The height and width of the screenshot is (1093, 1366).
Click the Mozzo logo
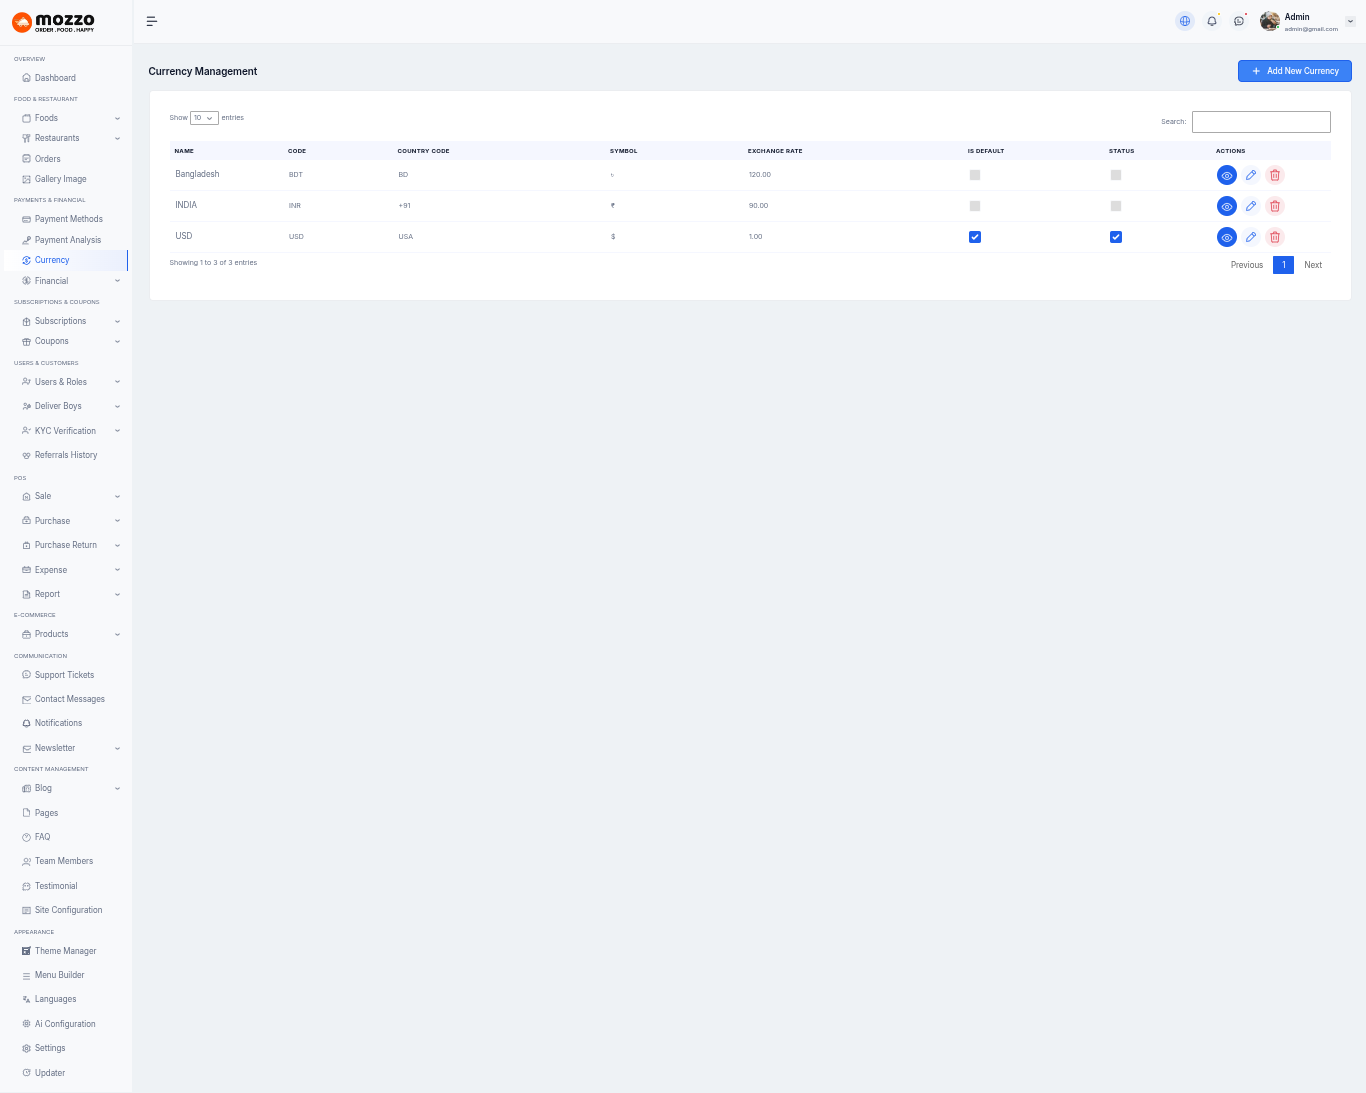point(54,22)
